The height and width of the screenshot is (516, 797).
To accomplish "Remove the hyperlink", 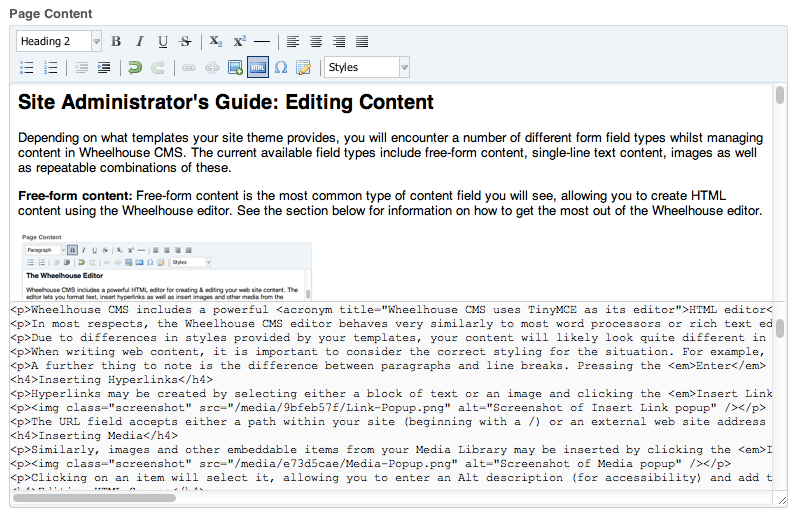I will pyautogui.click(x=212, y=67).
